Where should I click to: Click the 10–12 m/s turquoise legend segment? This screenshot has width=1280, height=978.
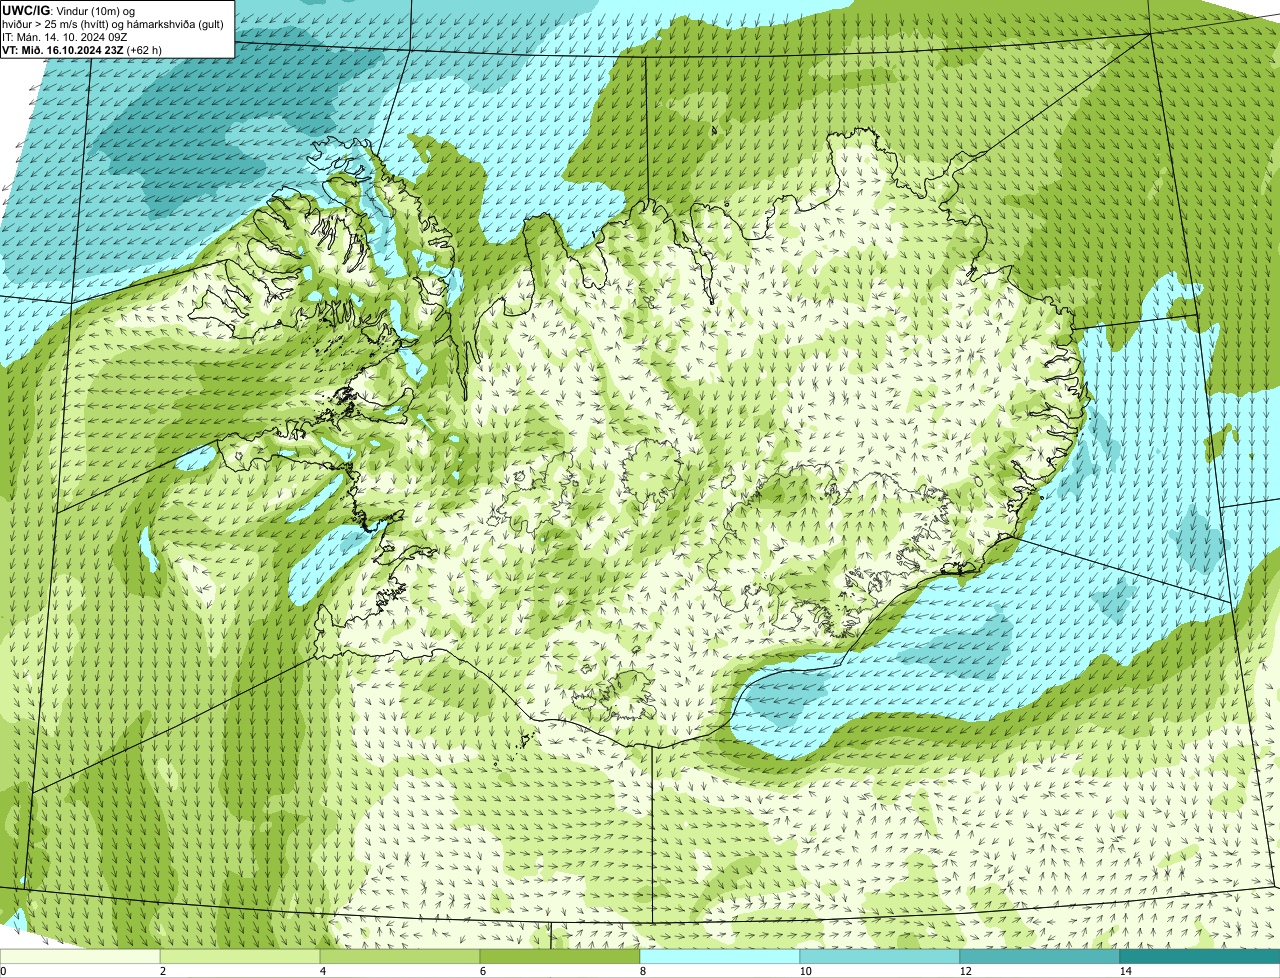pos(880,956)
